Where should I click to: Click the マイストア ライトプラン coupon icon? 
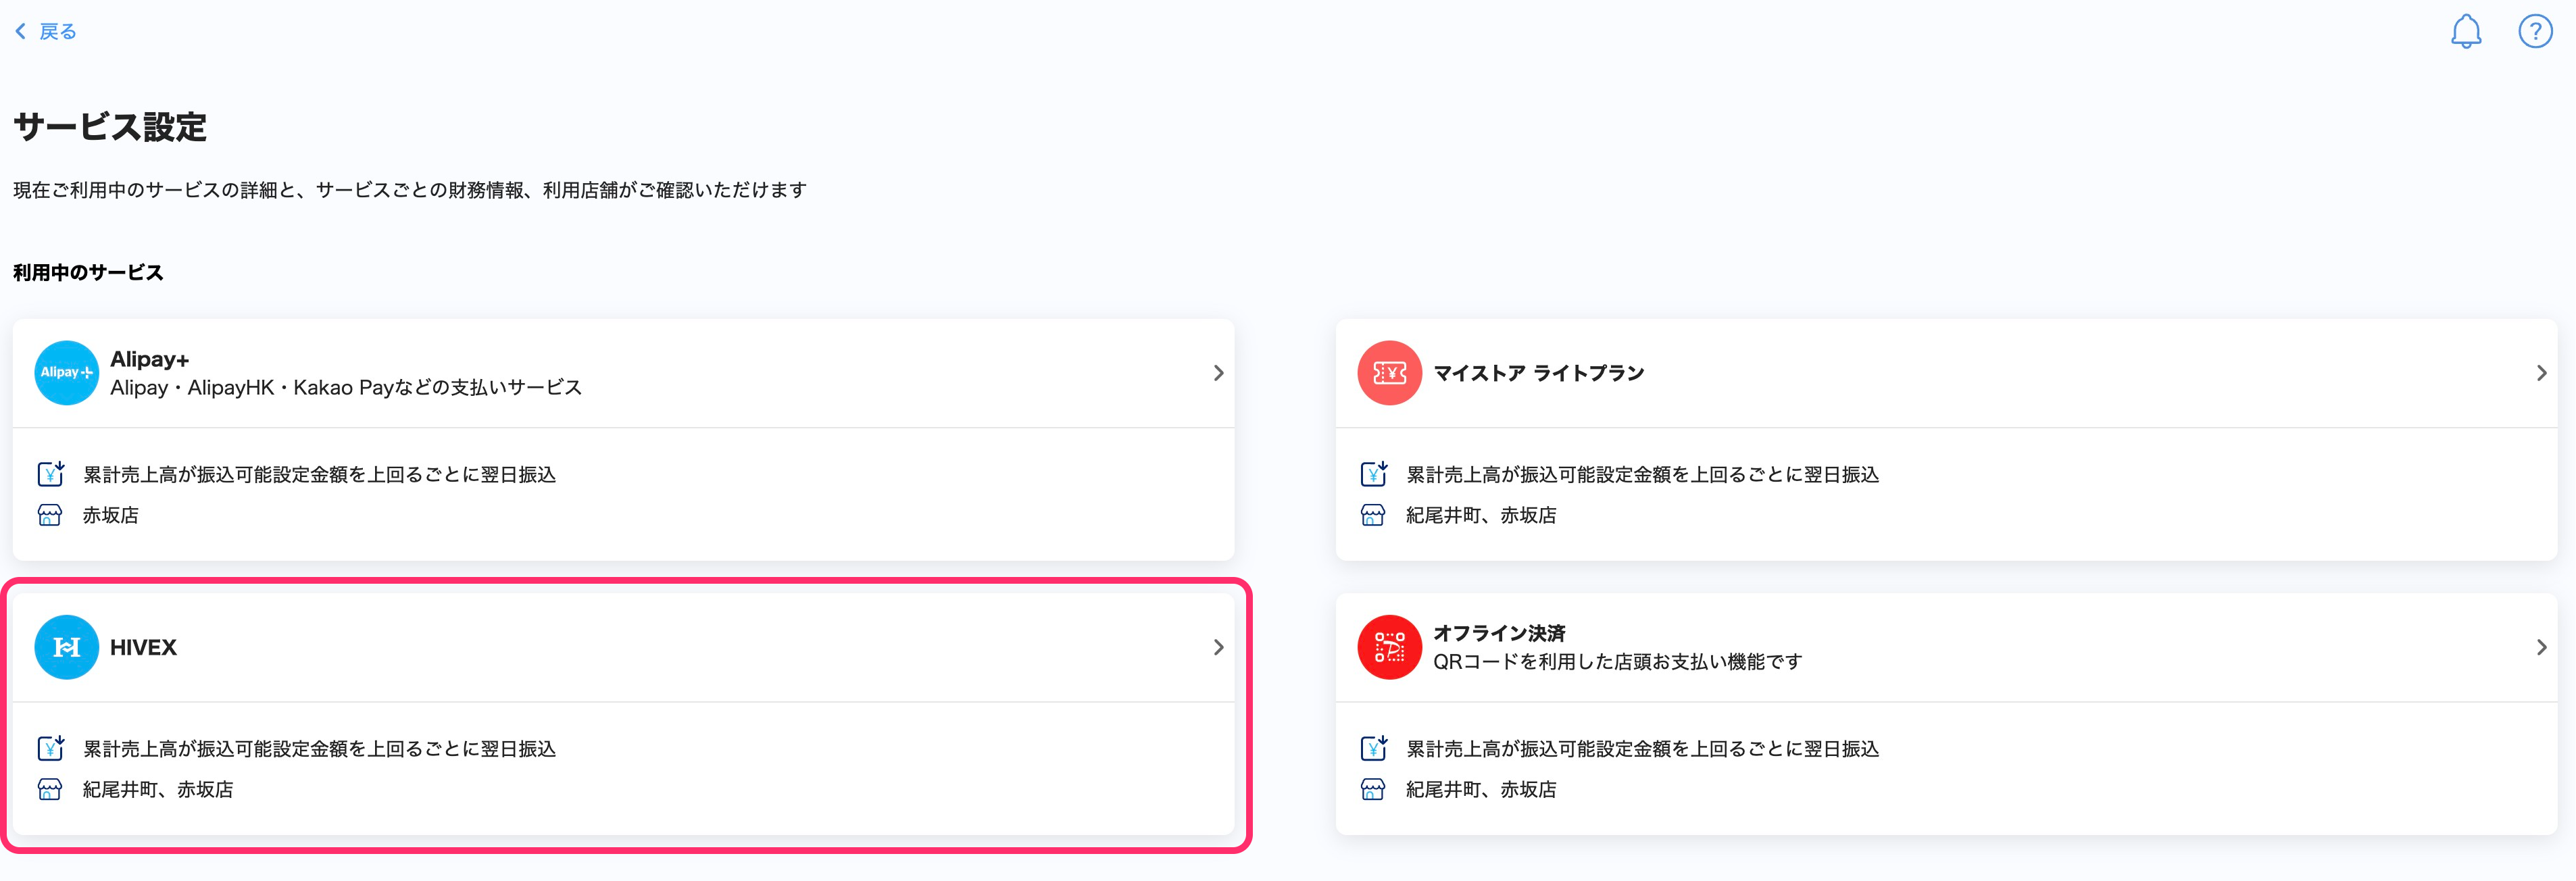click(x=1389, y=373)
